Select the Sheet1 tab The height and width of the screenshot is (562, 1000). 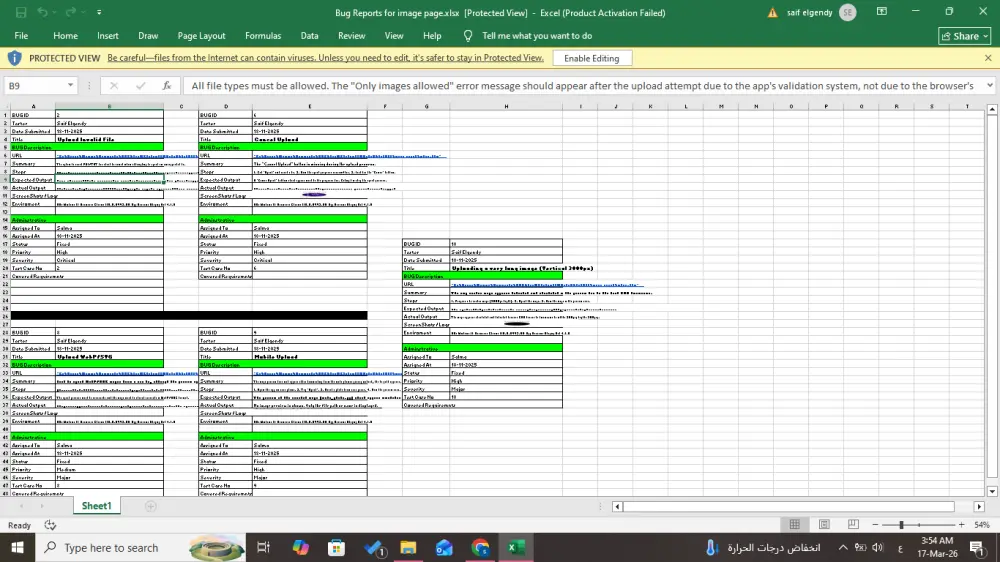click(x=96, y=506)
